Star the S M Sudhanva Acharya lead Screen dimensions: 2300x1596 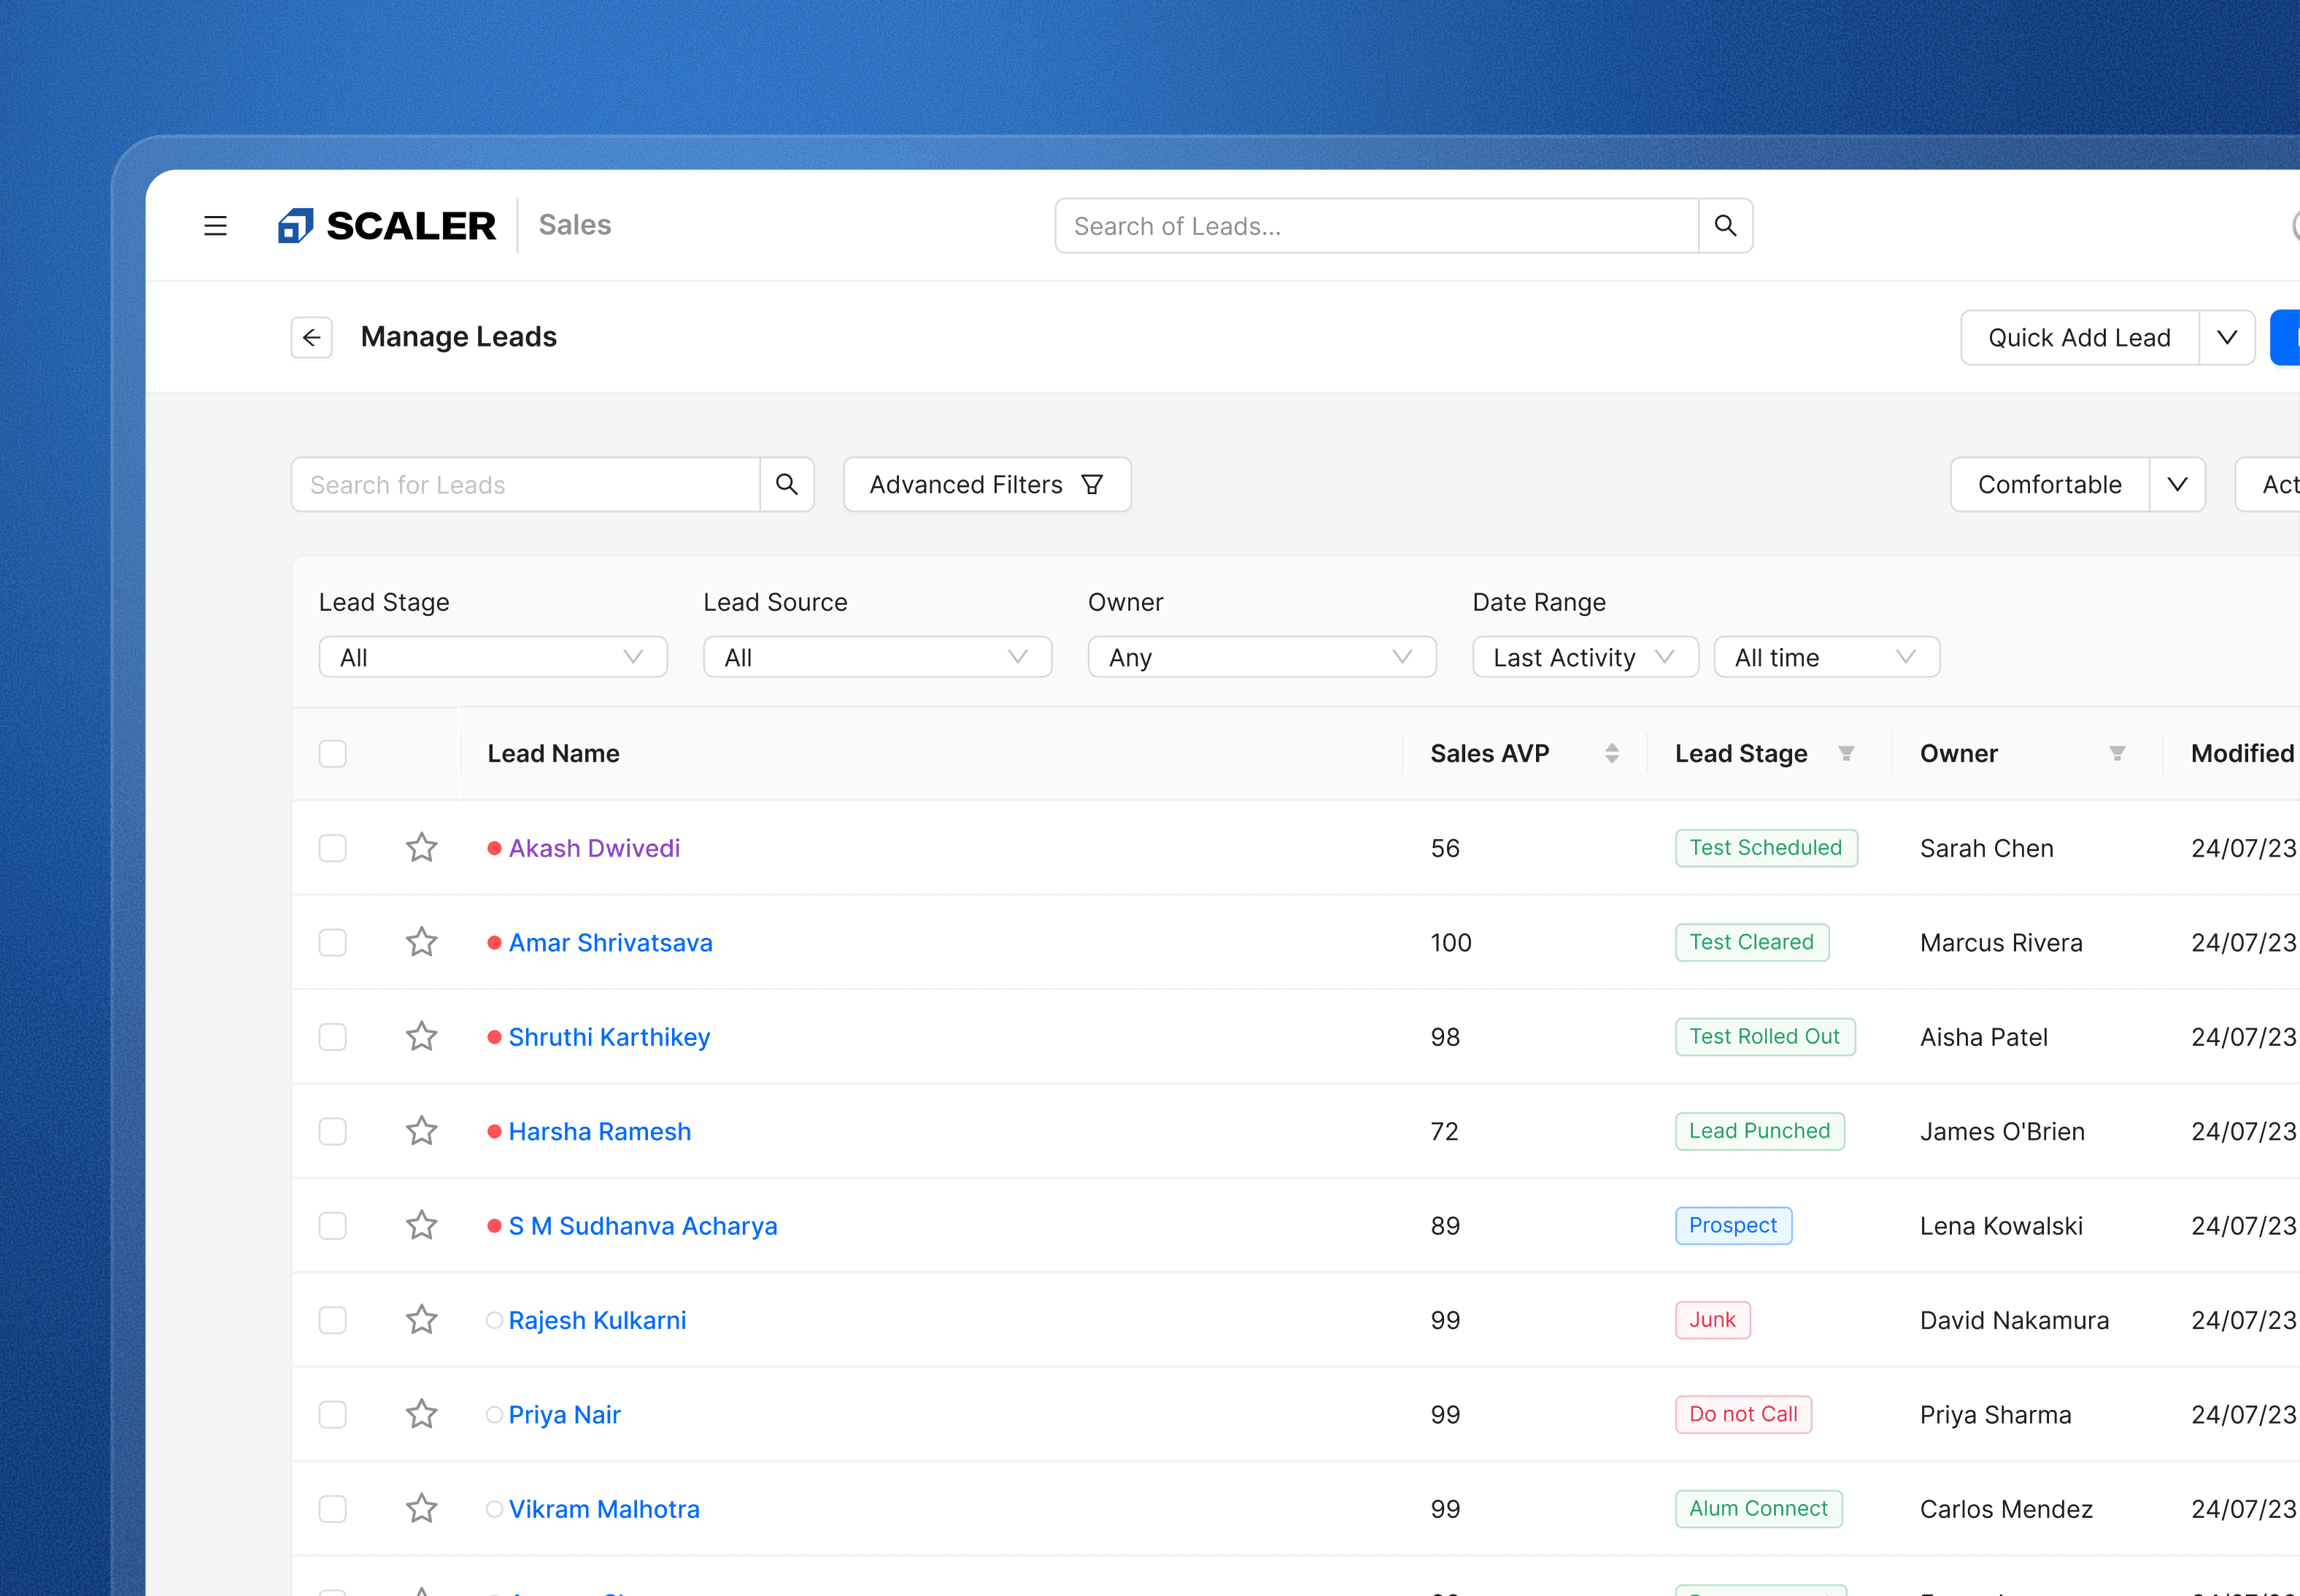click(x=422, y=1226)
